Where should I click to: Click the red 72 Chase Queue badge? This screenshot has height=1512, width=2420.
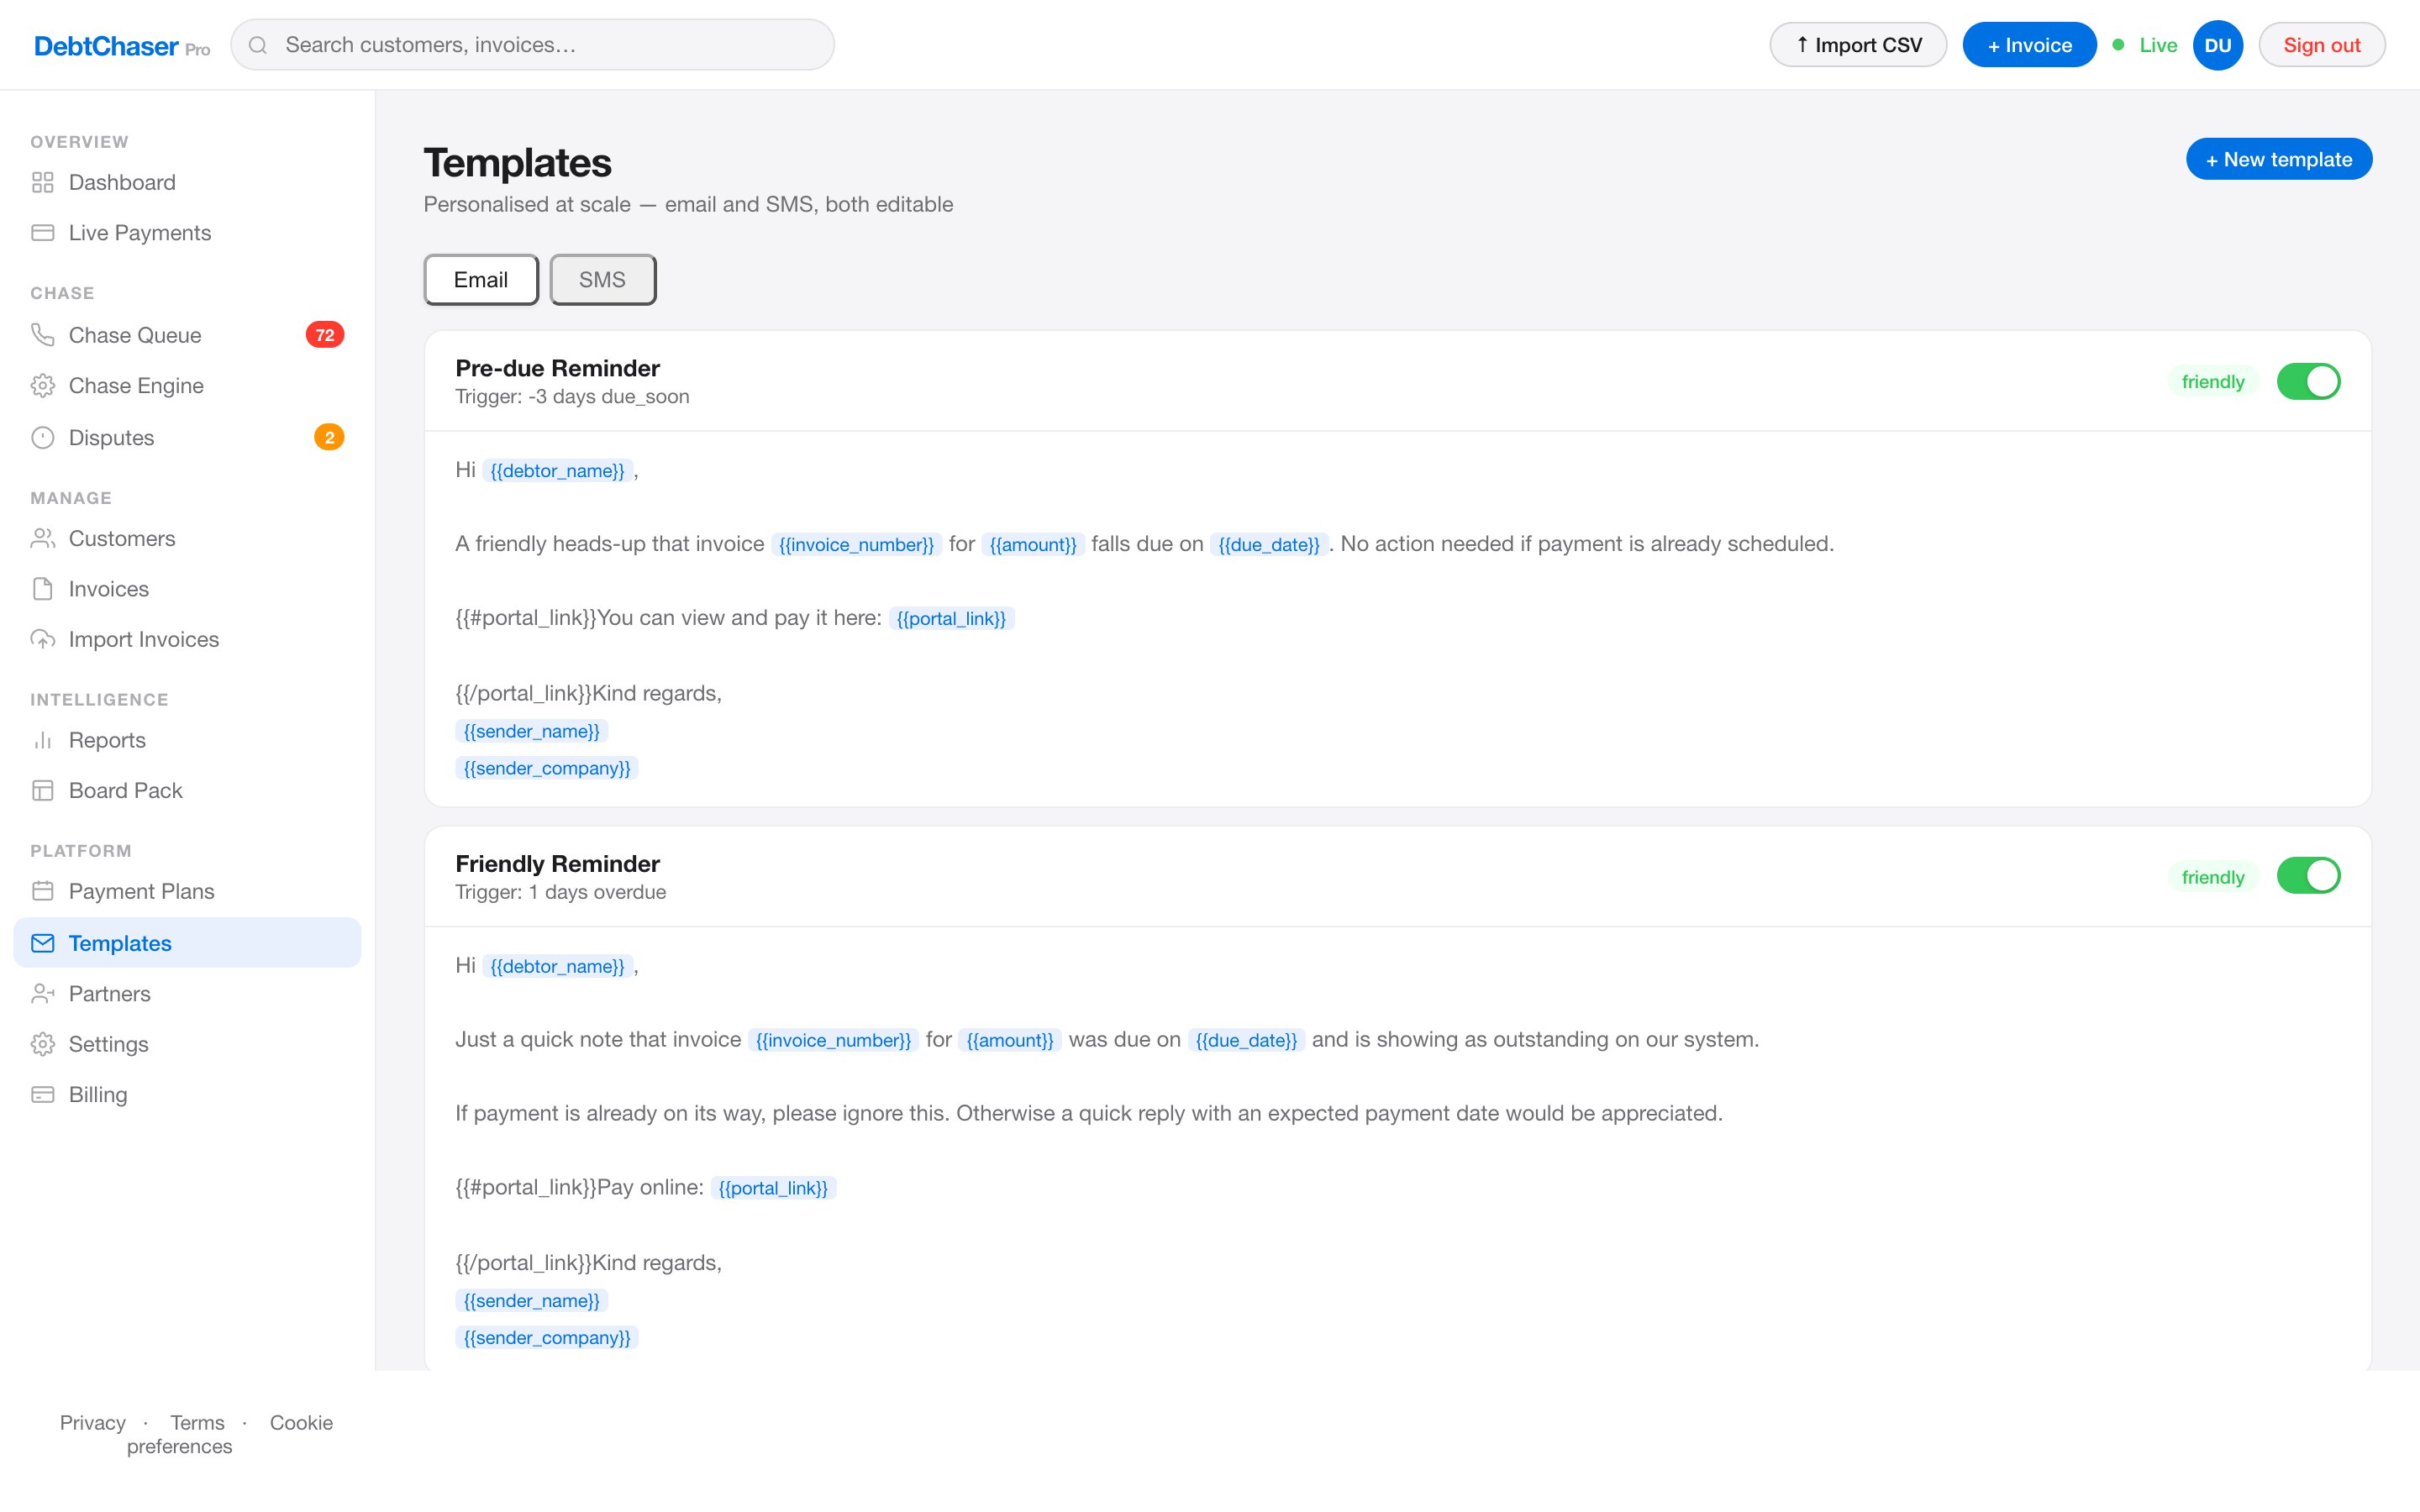(324, 335)
